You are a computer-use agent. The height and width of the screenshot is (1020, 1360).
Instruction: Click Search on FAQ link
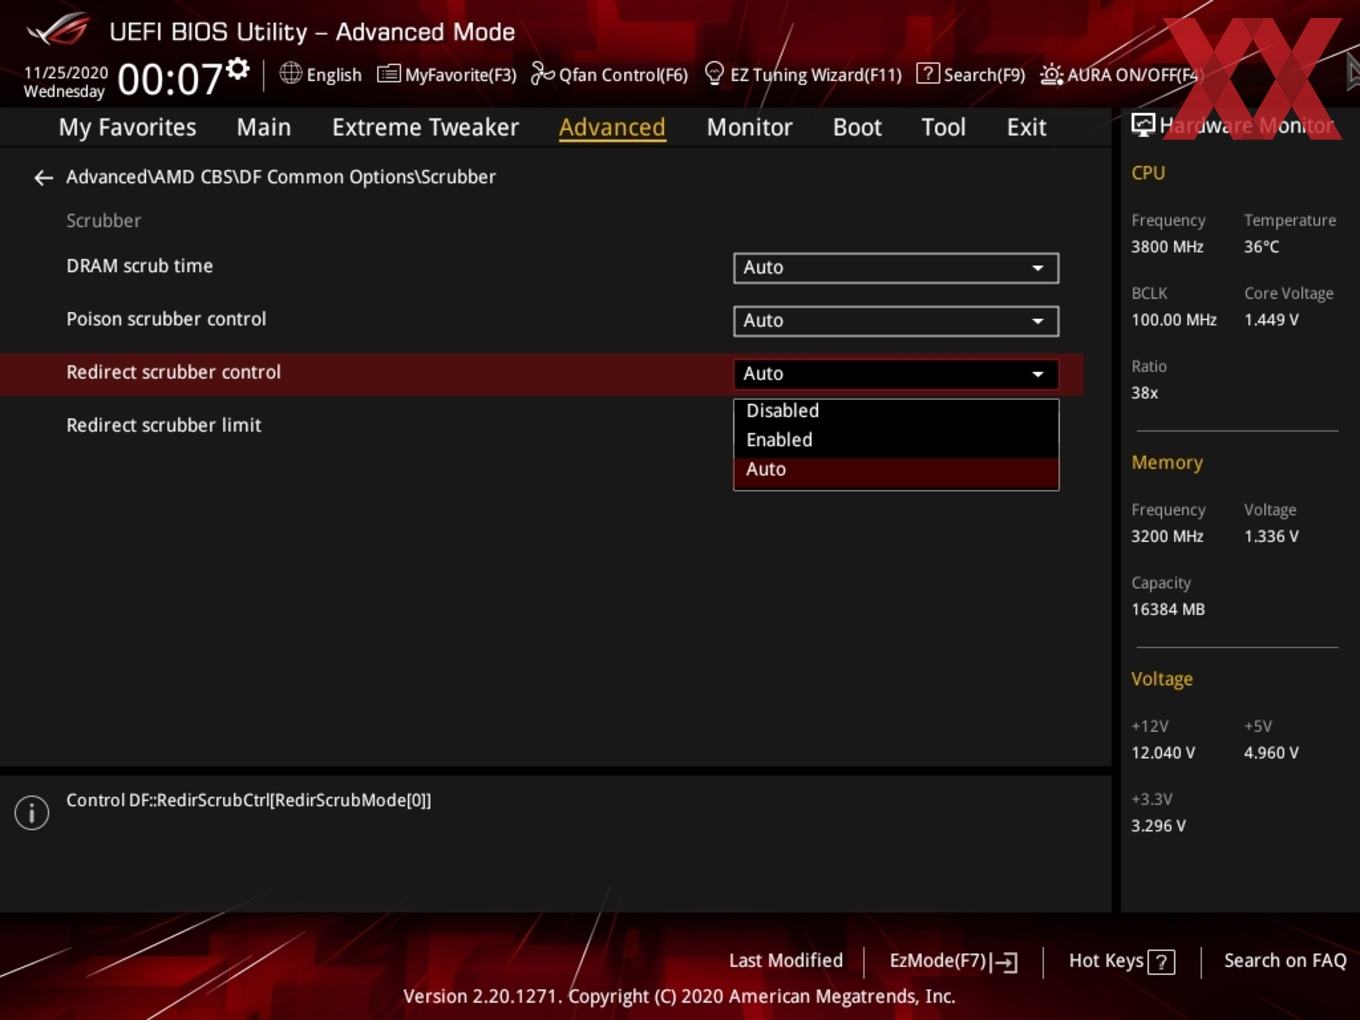(x=1285, y=961)
